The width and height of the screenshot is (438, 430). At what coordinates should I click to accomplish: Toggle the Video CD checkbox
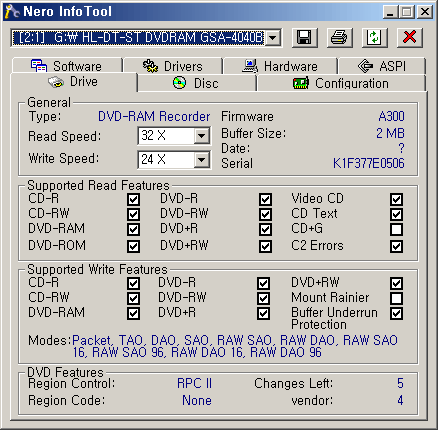397,199
